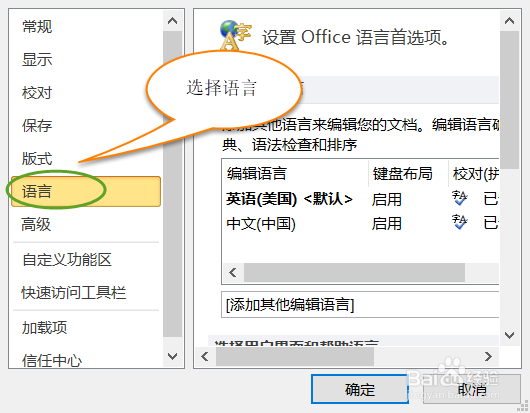Image resolution: width=530 pixels, height=413 pixels.
Task: Click sidebar scroll-down arrow near 信任中心
Action: coord(172,356)
